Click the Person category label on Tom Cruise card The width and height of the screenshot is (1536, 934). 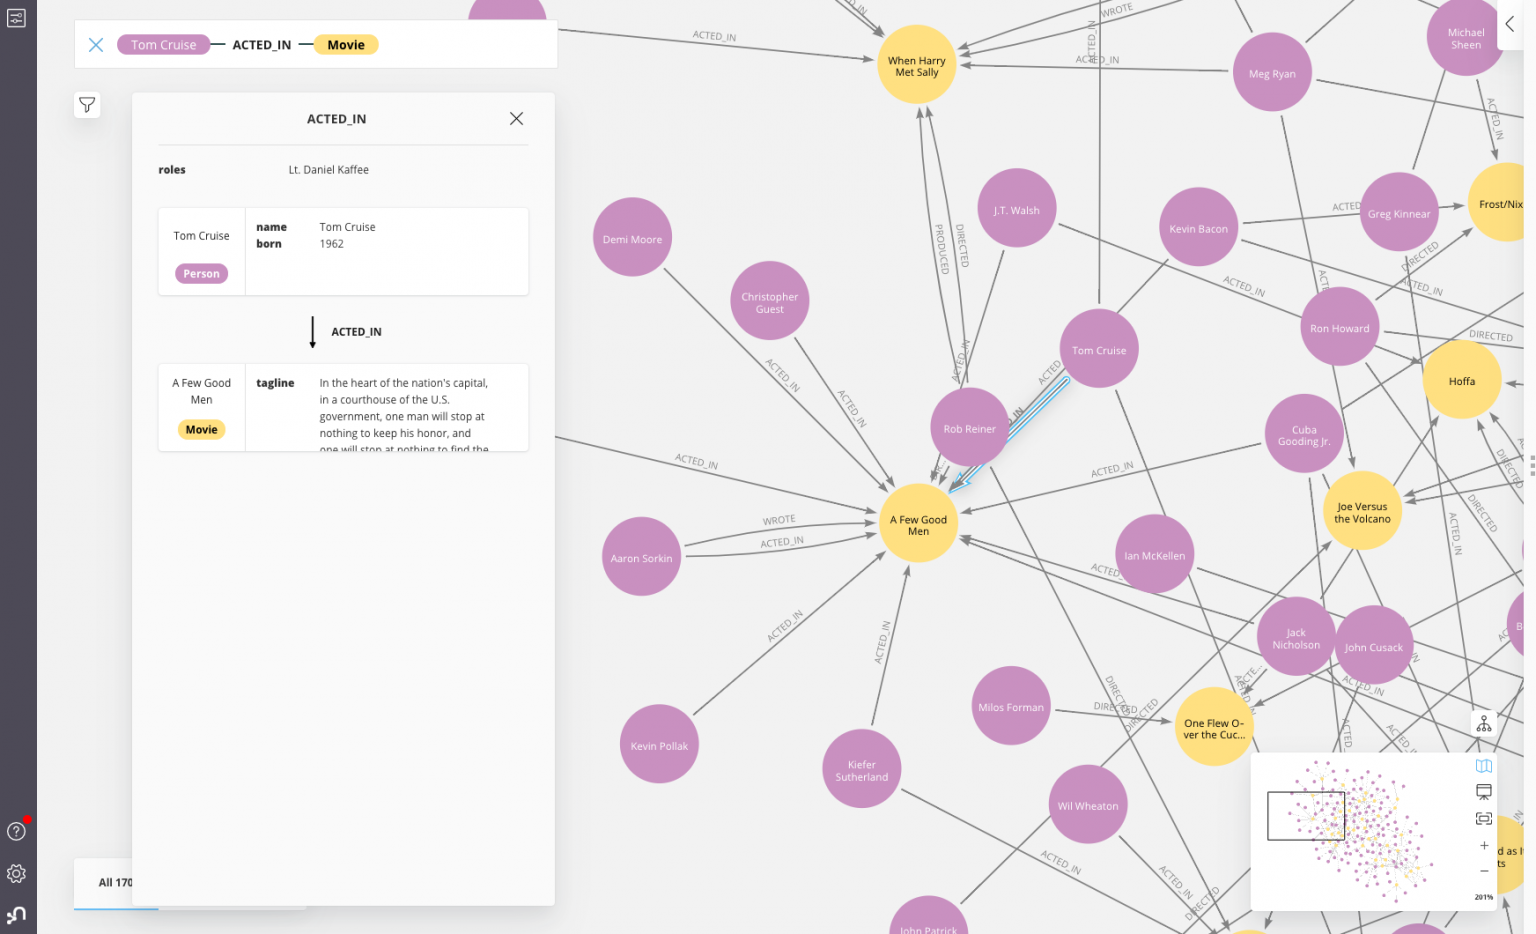coord(201,273)
